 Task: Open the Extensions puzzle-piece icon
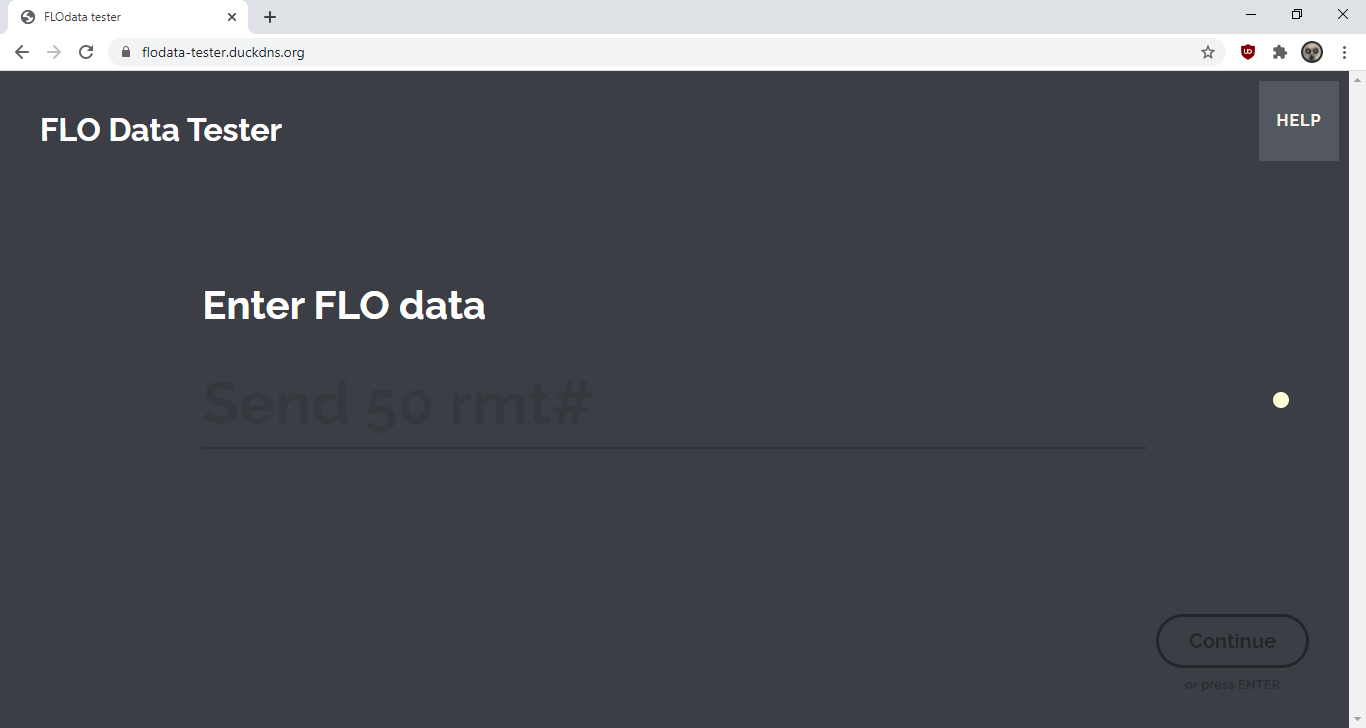tap(1280, 52)
